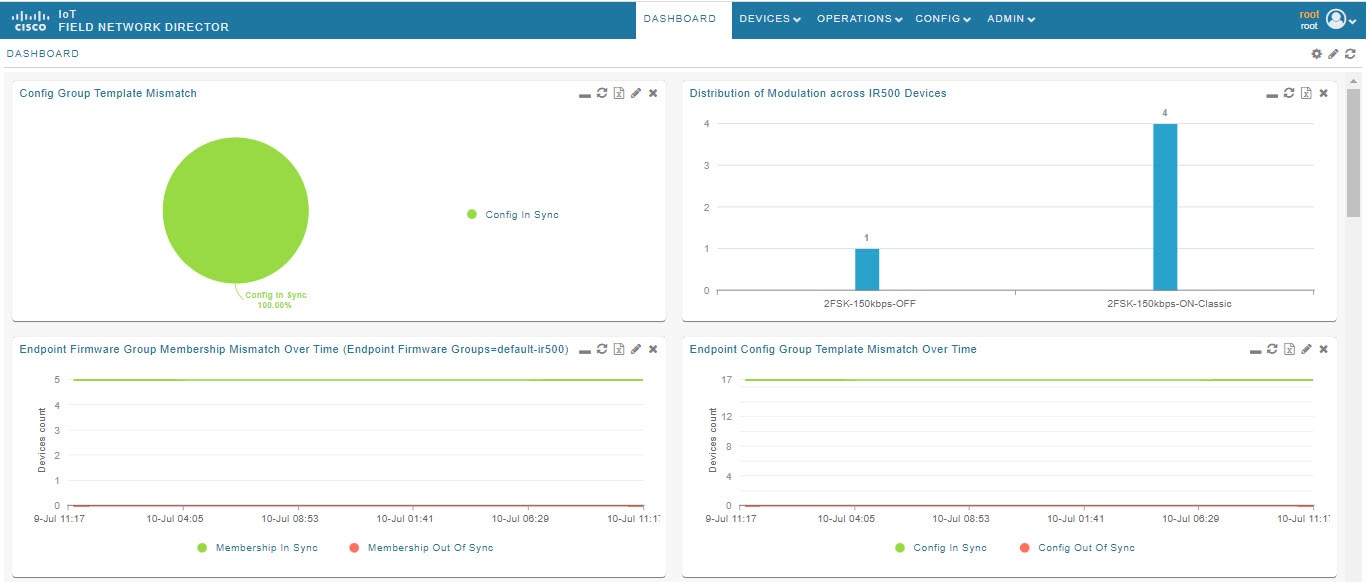Edit dashboard layout with the pencil icon

1331,54
